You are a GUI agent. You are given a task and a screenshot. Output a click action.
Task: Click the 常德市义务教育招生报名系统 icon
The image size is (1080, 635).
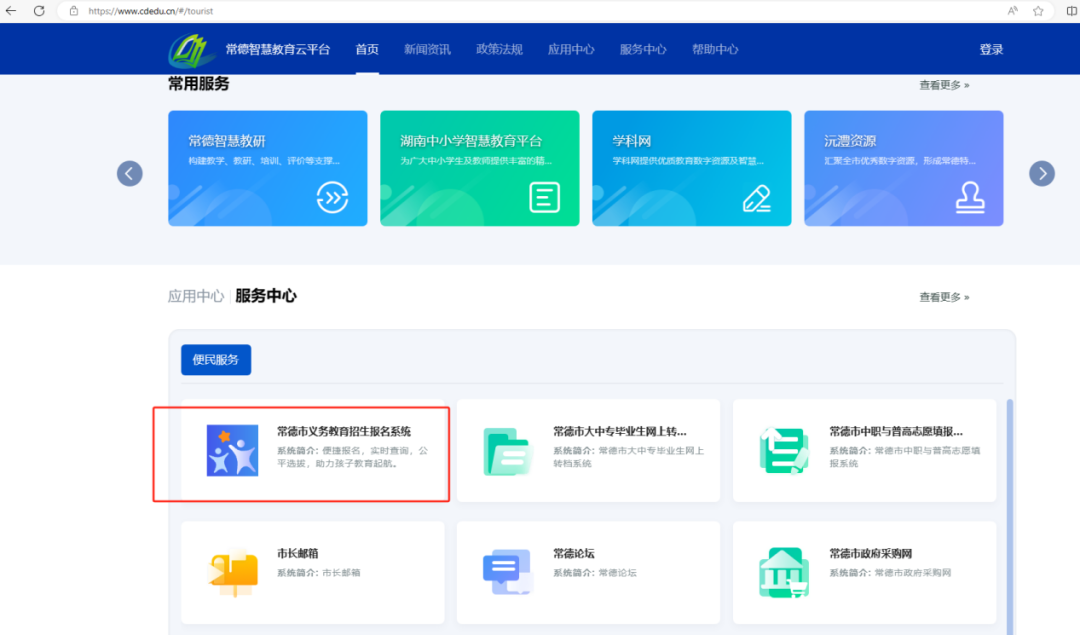pyautogui.click(x=232, y=450)
